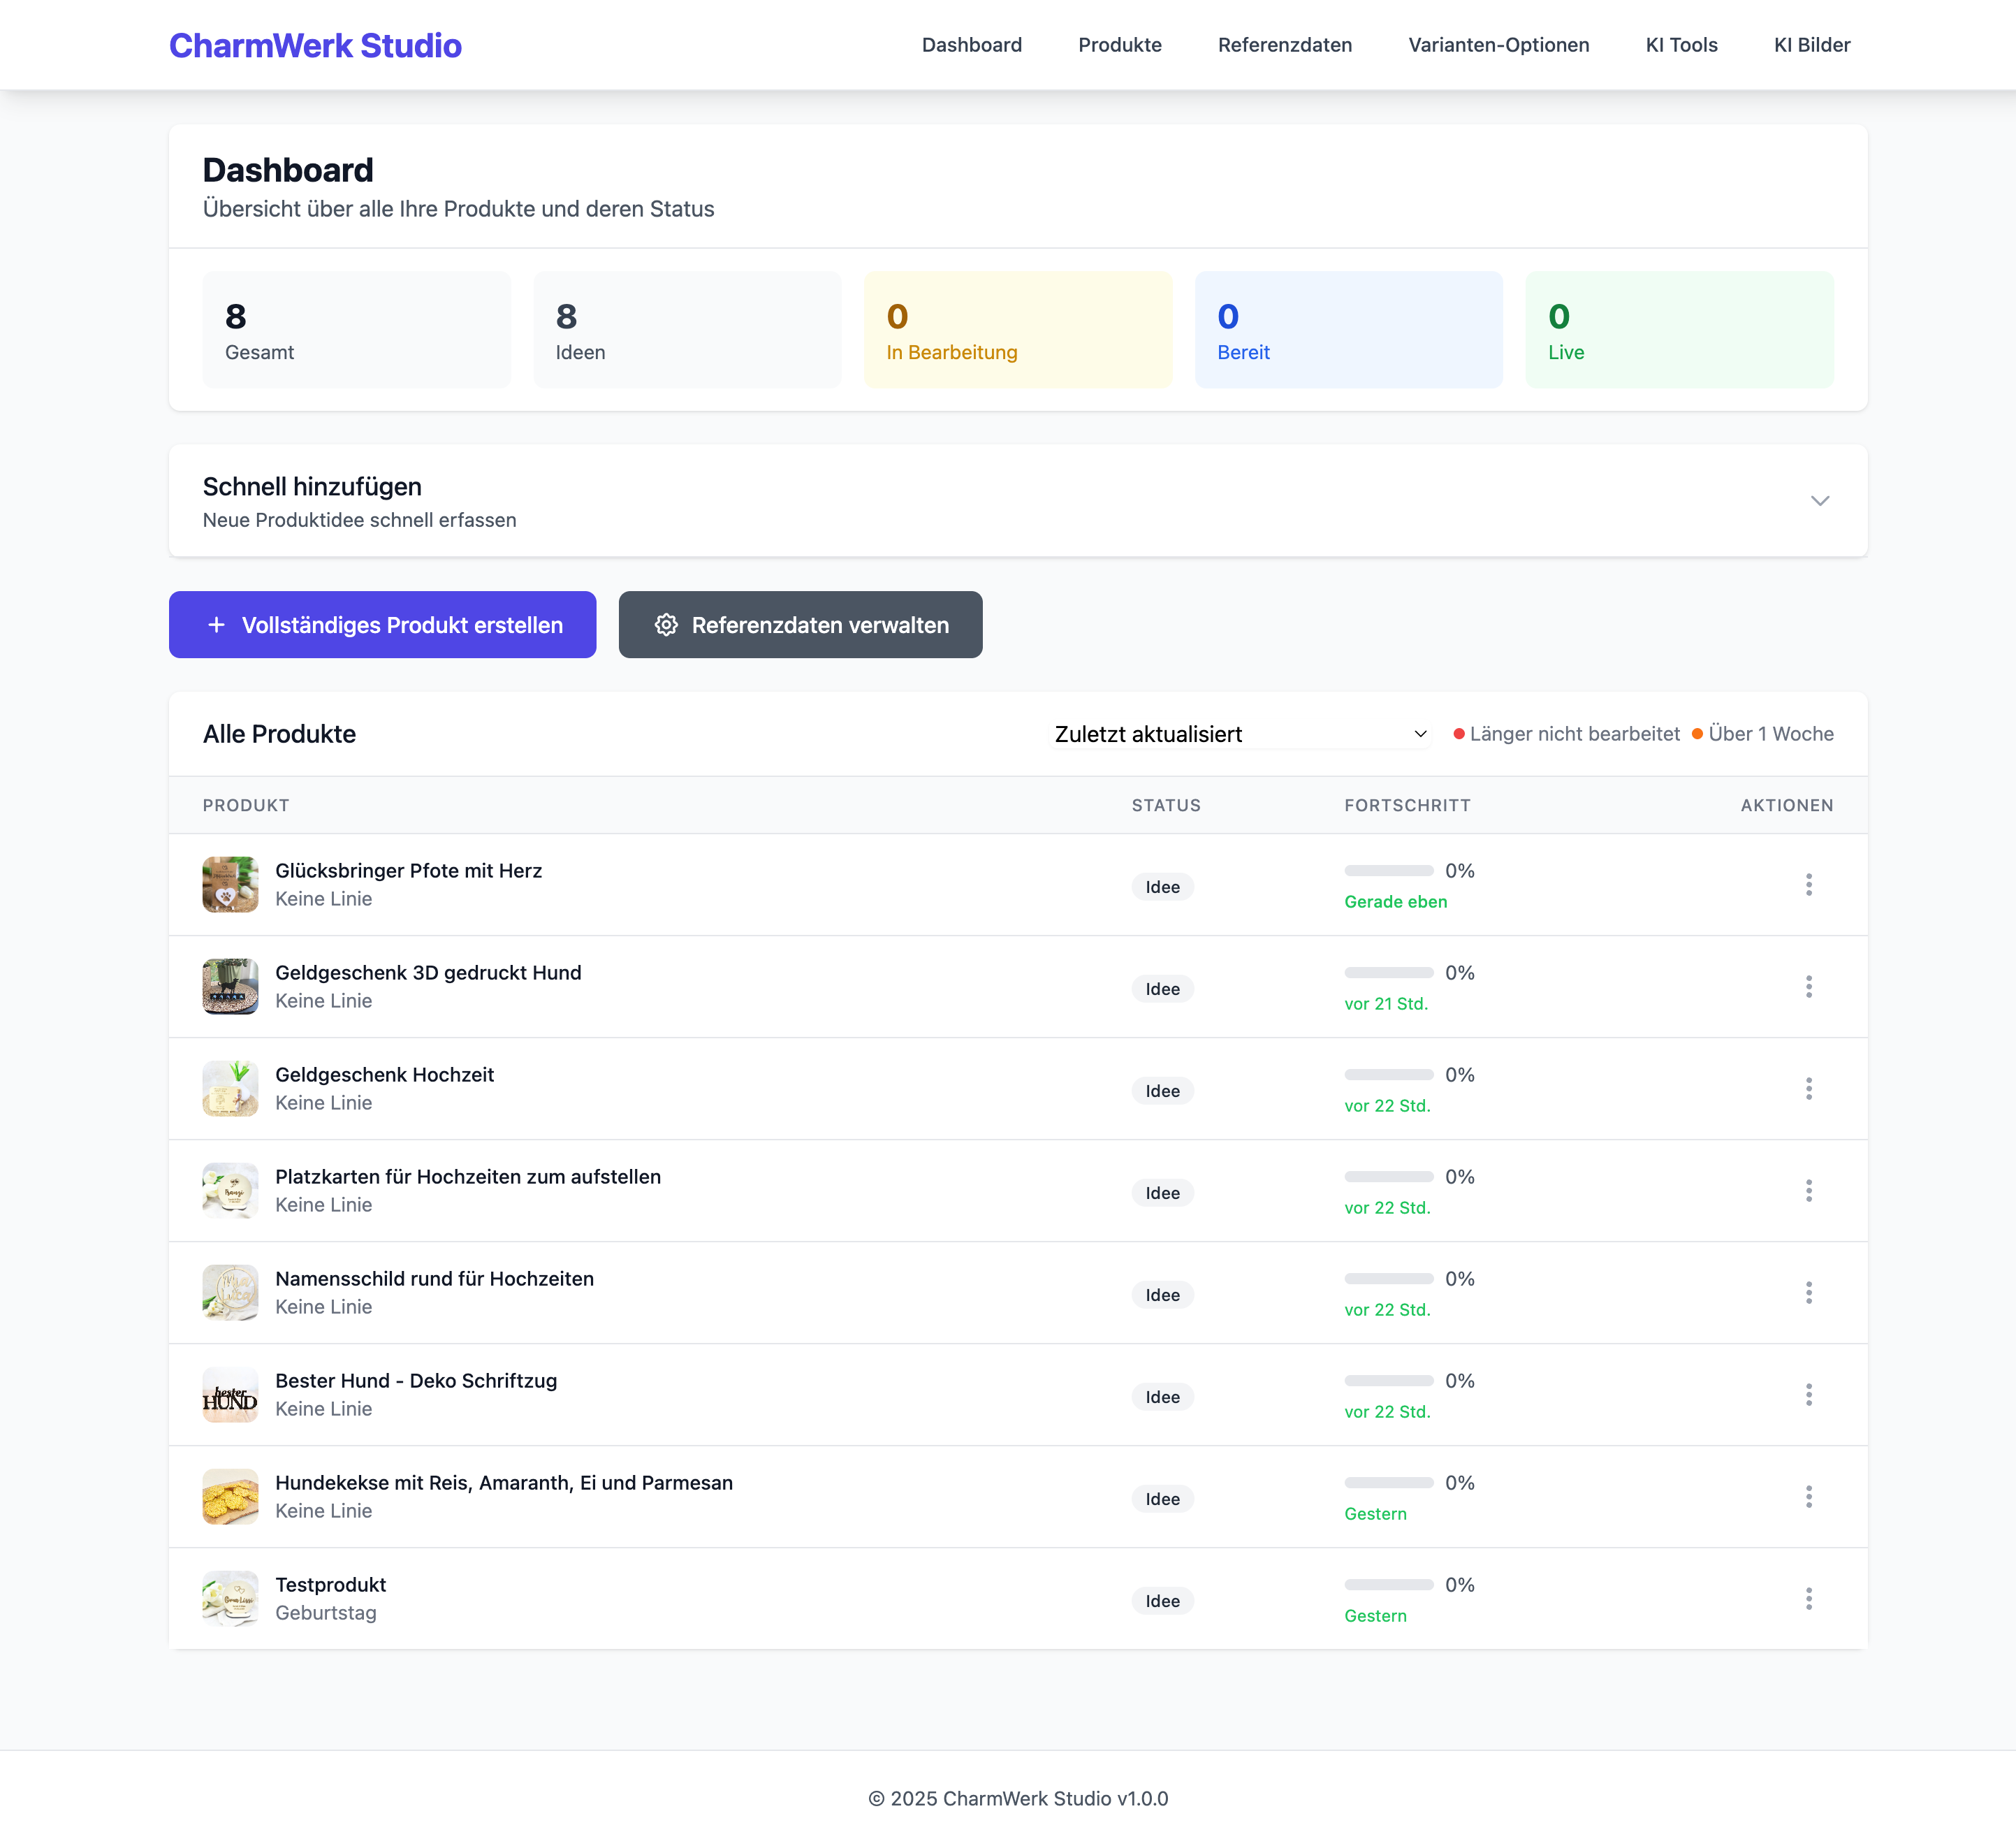Click Bester Hund - Deko Schriftzug title

[416, 1381]
